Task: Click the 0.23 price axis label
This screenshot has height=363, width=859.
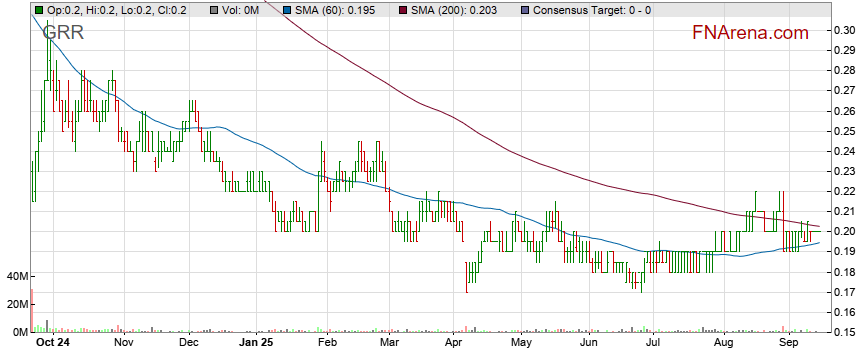Action: pos(845,171)
